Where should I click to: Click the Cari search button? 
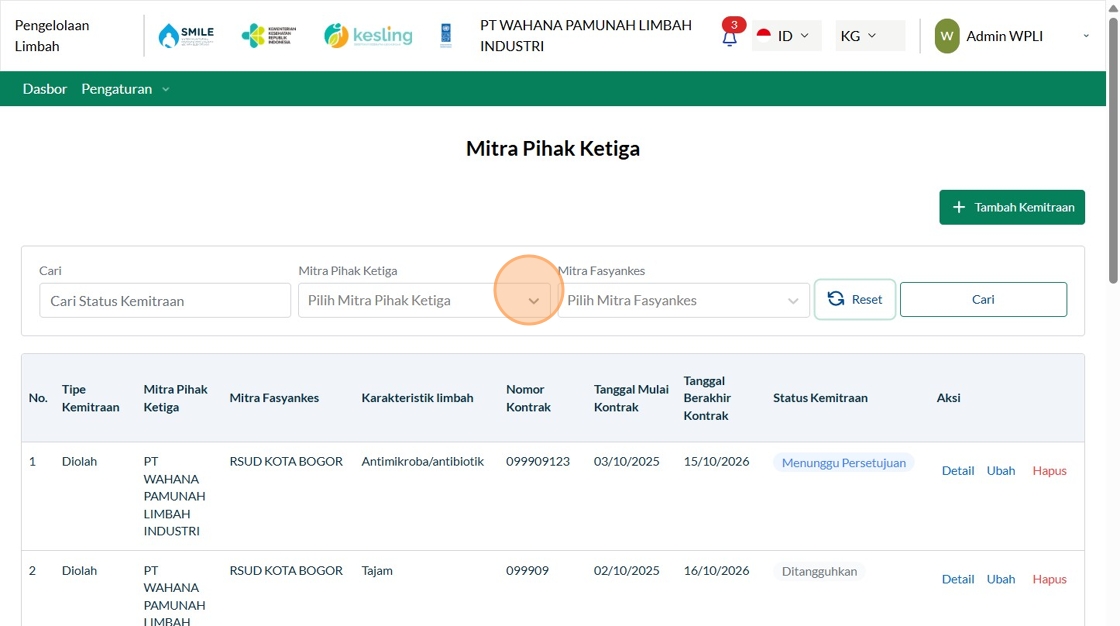click(983, 299)
